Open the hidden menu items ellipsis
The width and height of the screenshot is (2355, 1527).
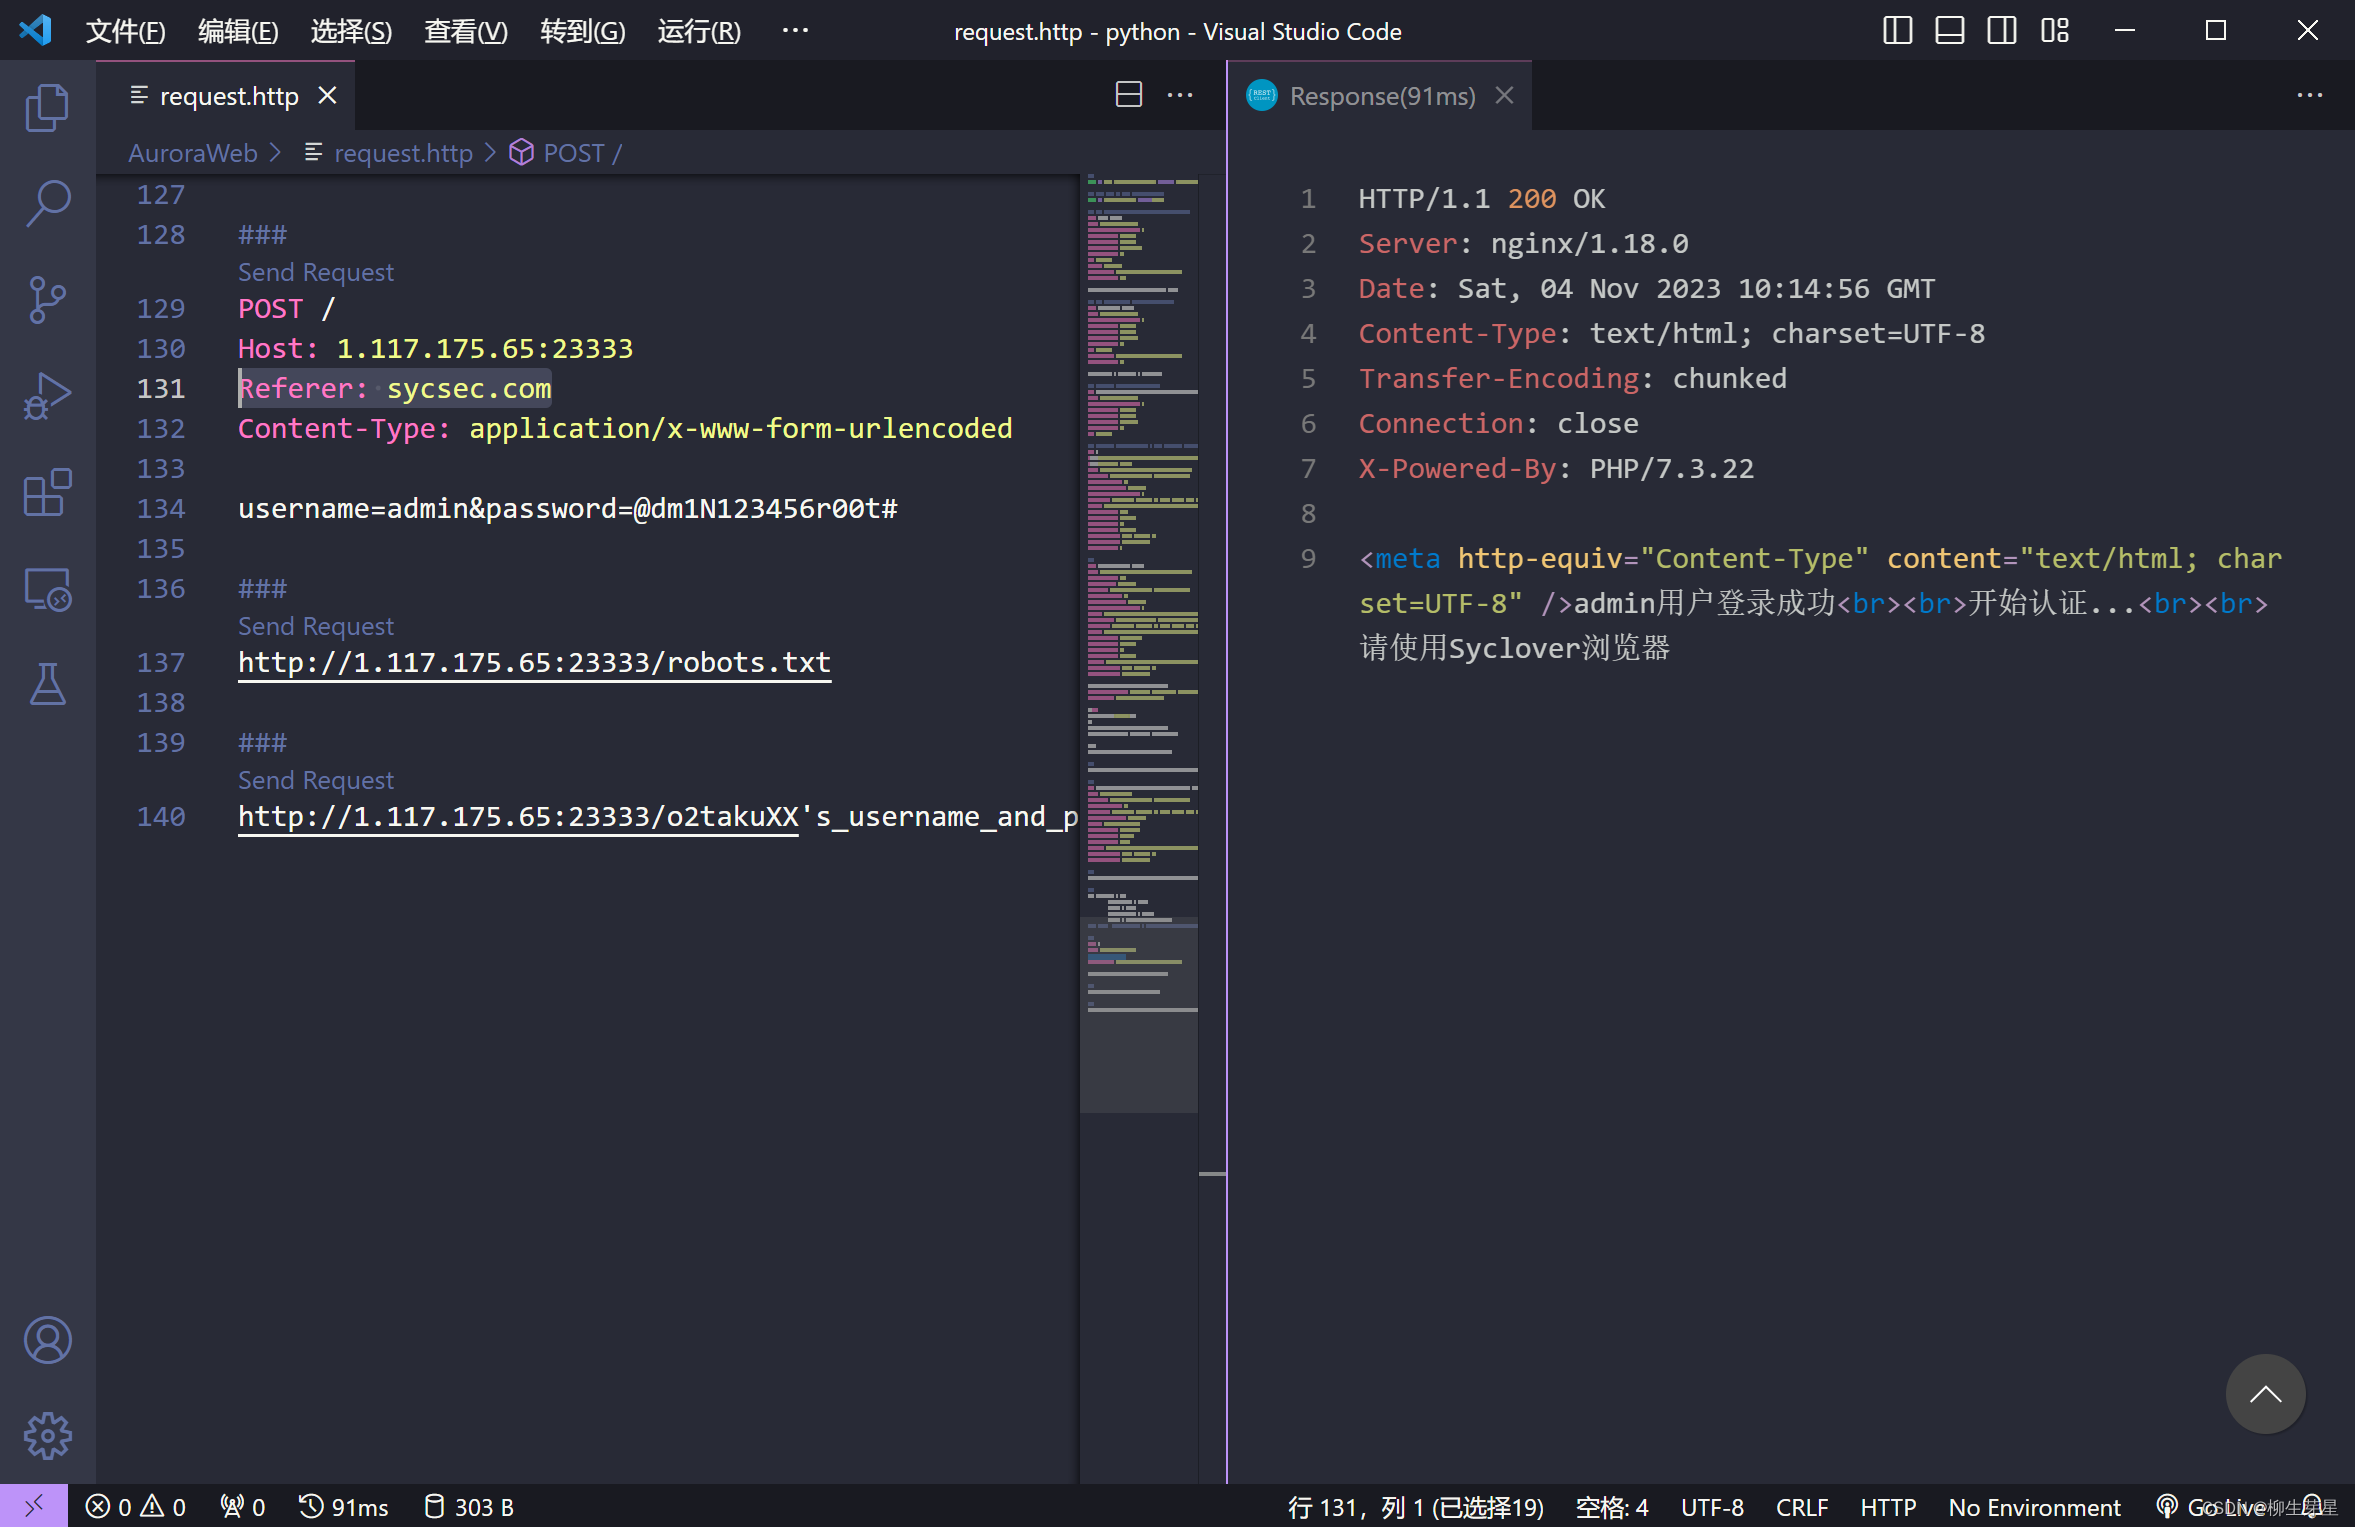(x=795, y=31)
